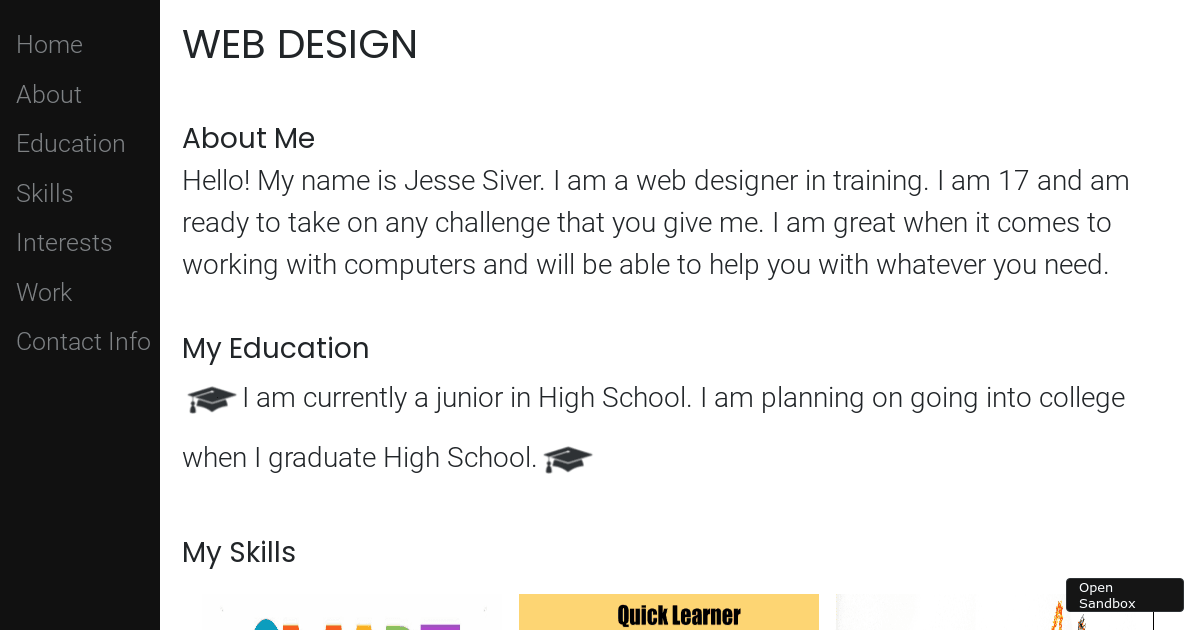Viewport: 1200px width, 630px height.
Task: Click the My Education heading
Action: [275, 348]
